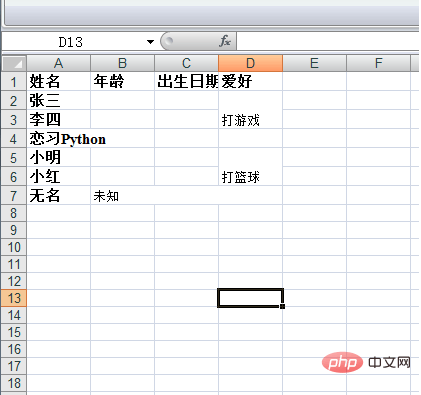Select row 7 header
The width and height of the screenshot is (421, 395).
click(14, 195)
